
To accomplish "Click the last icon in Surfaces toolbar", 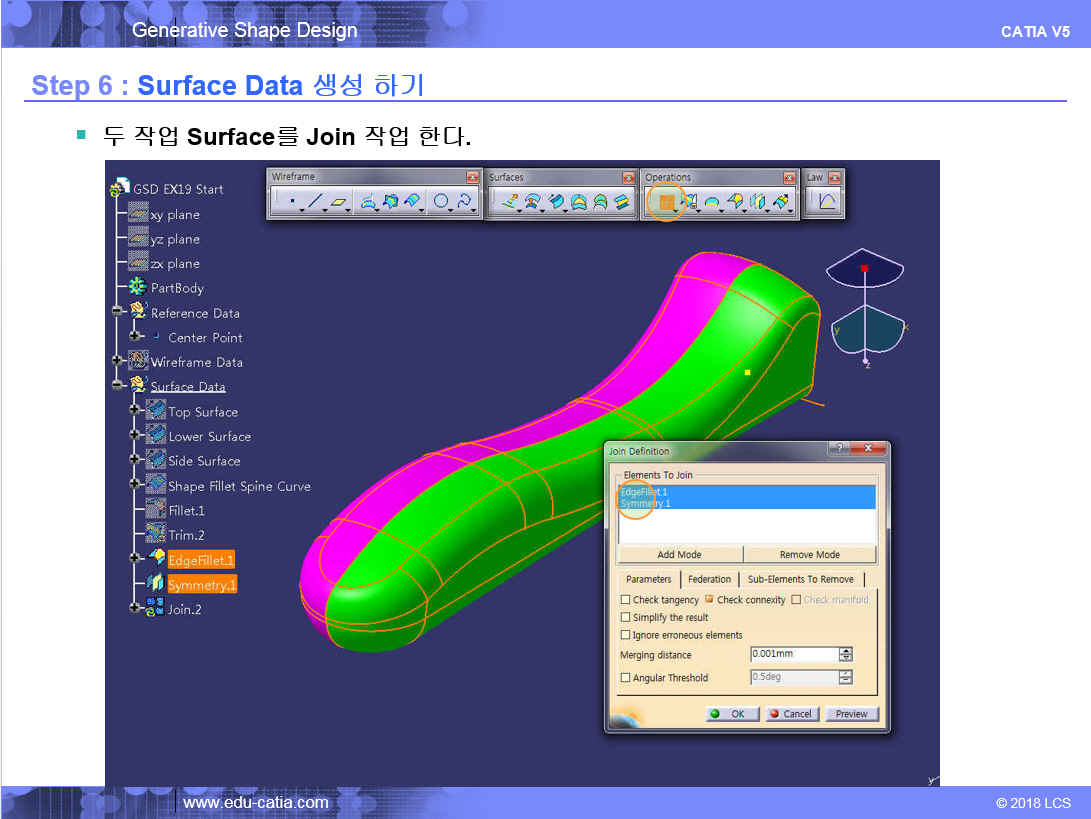I will click(x=622, y=202).
